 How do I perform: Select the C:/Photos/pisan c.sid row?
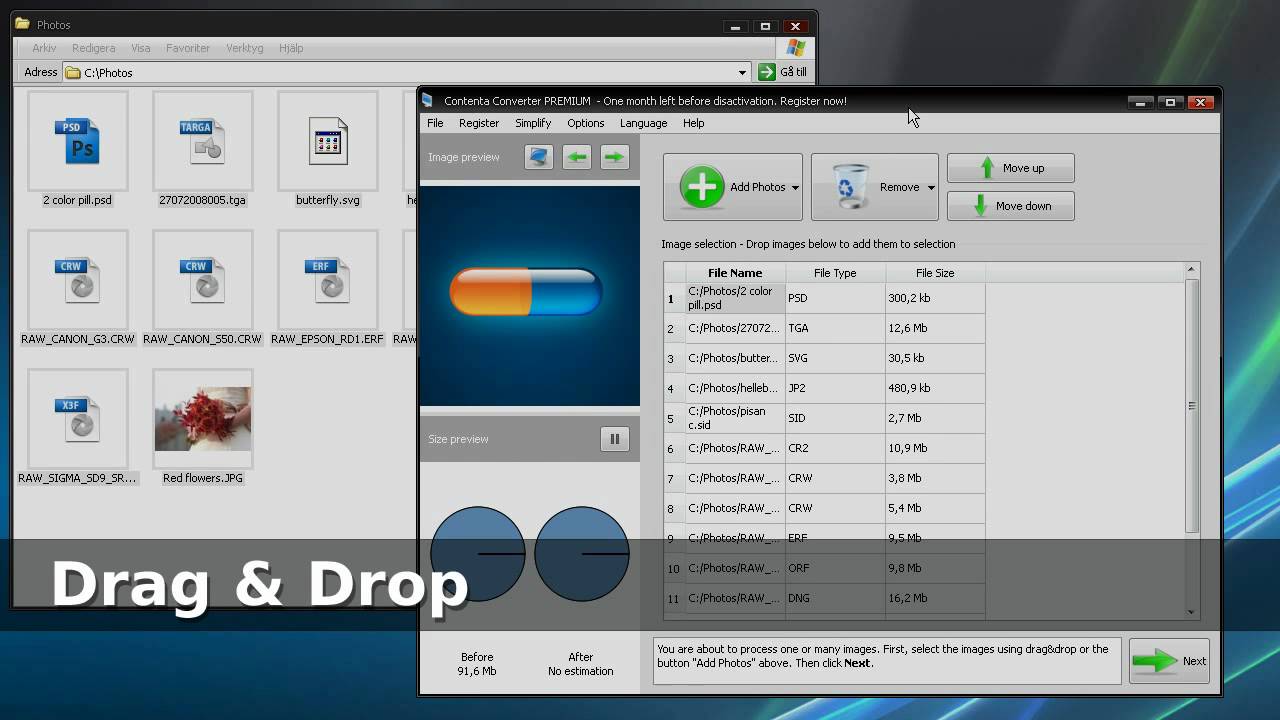point(824,418)
